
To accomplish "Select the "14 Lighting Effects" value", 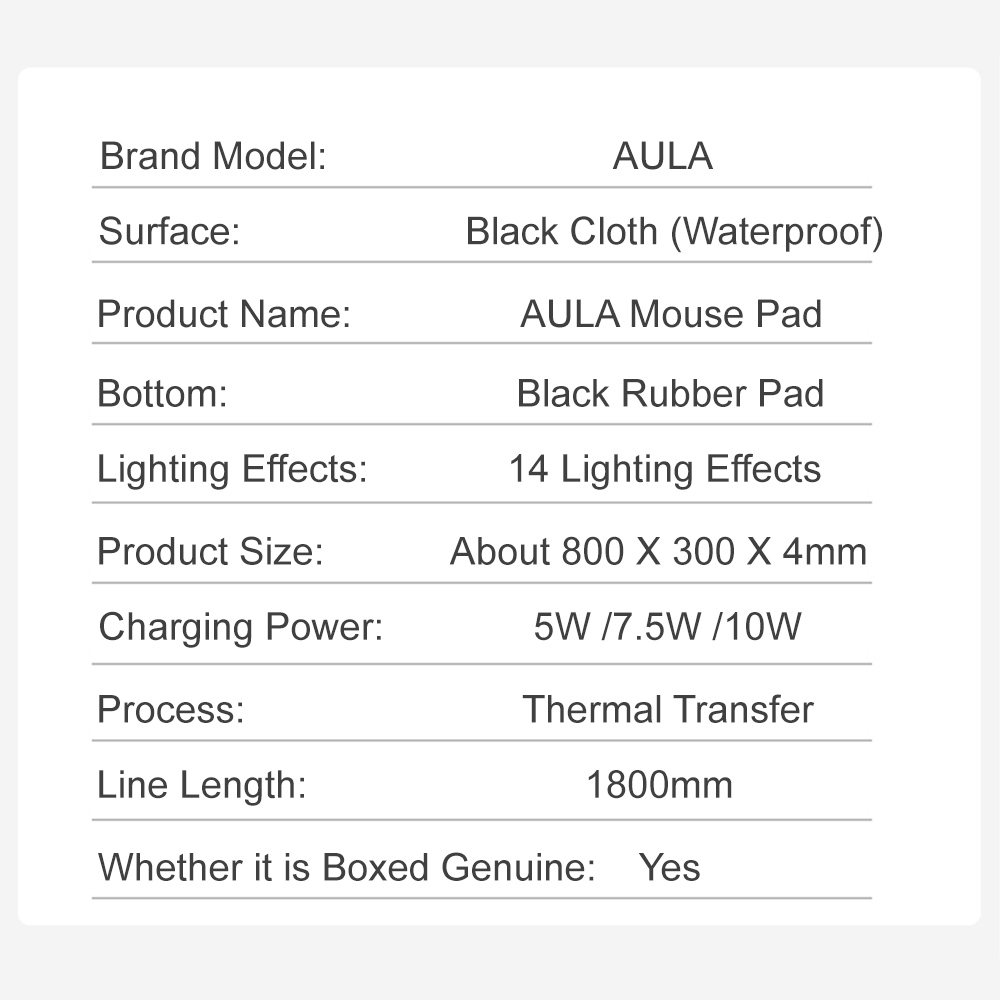I will point(665,469).
